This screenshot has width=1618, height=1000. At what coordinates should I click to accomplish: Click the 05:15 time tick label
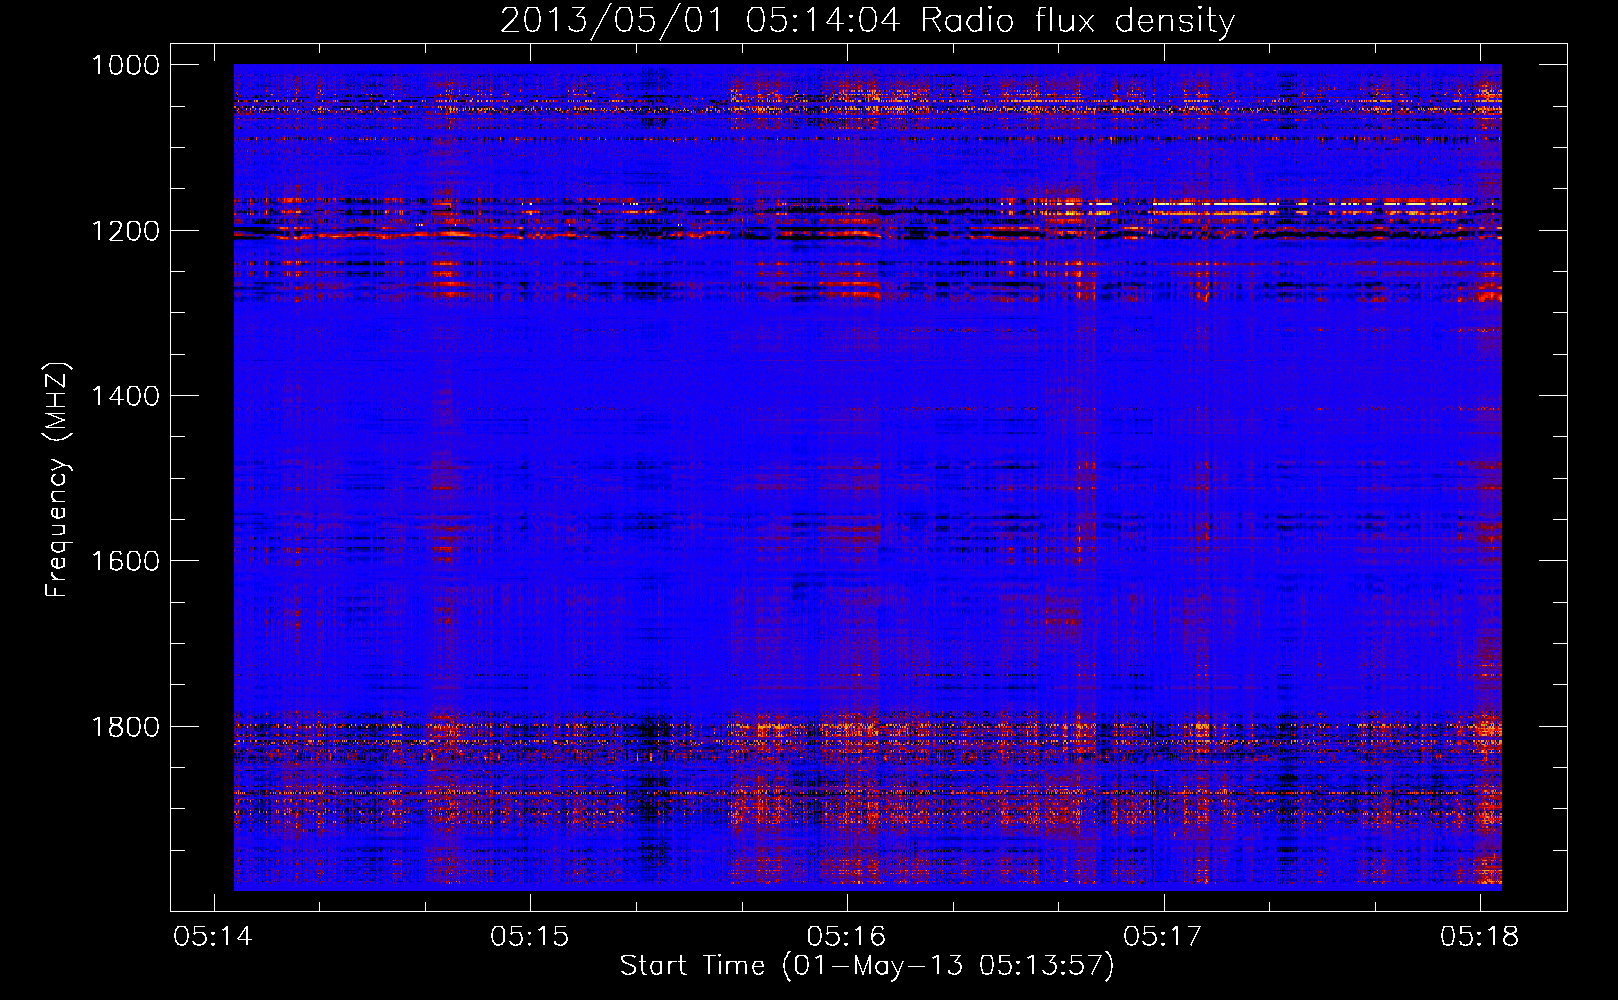click(x=530, y=937)
